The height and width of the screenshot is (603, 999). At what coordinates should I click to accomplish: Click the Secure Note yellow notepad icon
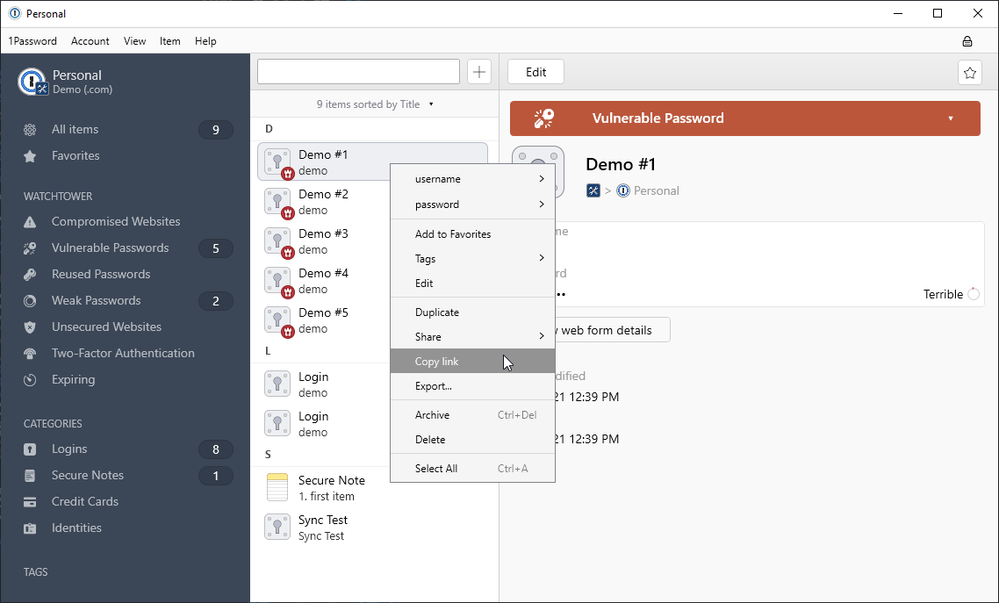pos(277,488)
